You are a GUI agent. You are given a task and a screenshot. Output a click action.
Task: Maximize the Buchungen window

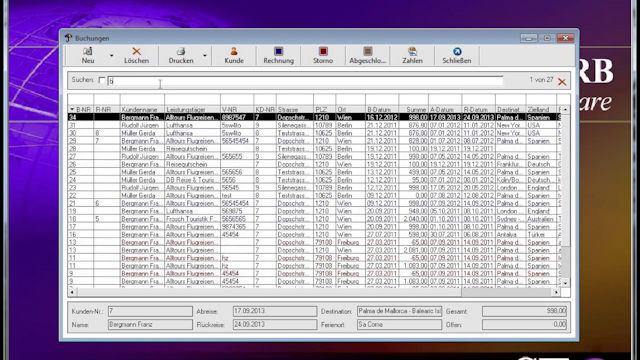point(547,38)
